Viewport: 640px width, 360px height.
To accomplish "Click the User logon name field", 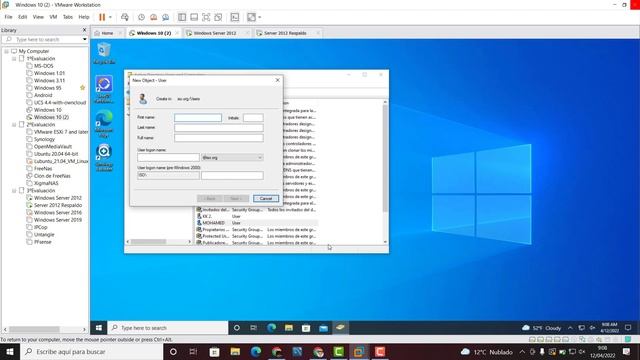I will click(x=168, y=158).
